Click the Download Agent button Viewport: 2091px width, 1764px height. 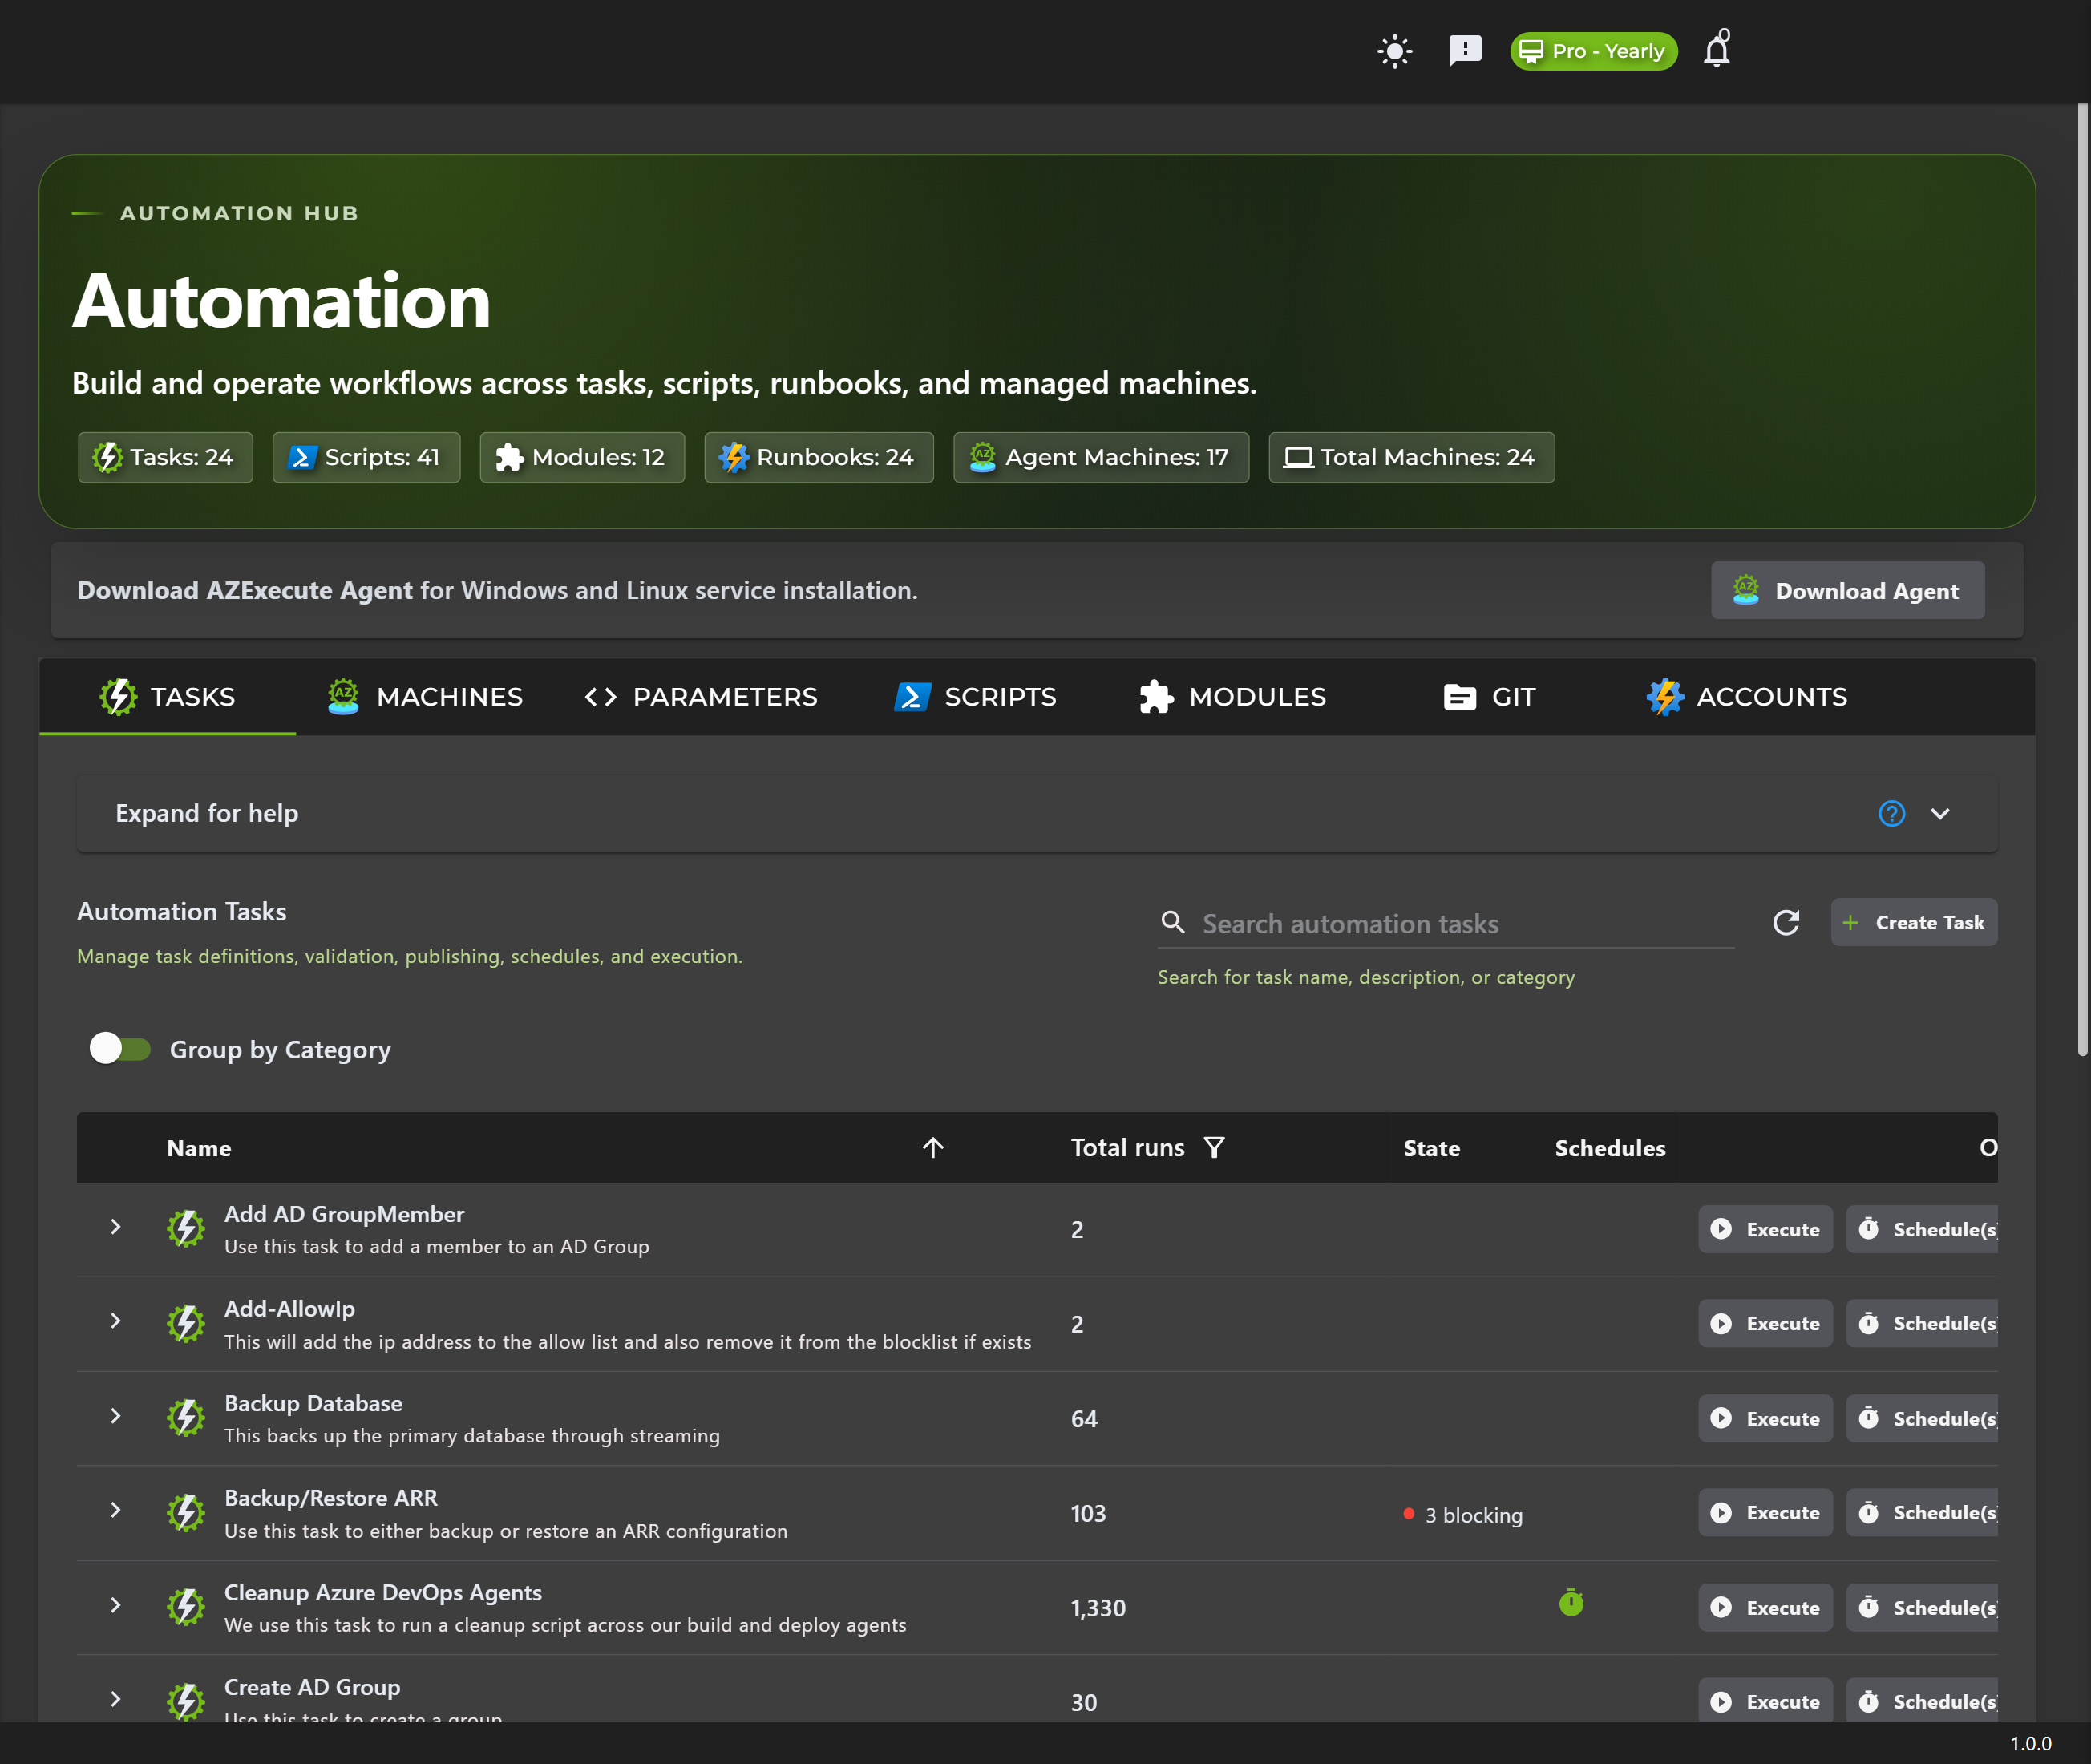click(x=1847, y=591)
